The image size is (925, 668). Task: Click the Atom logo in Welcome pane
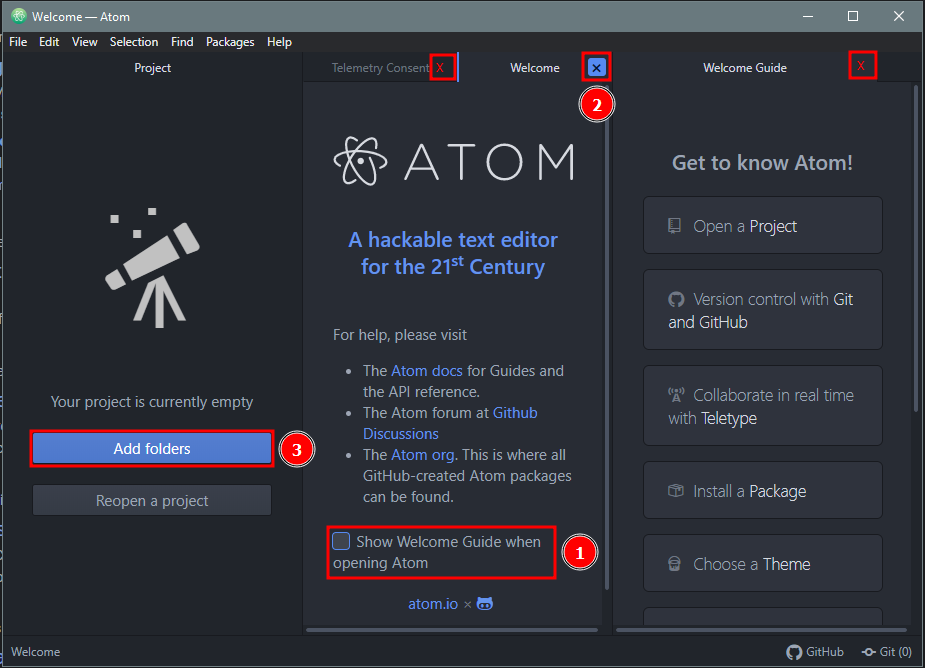pyautogui.click(x=454, y=161)
